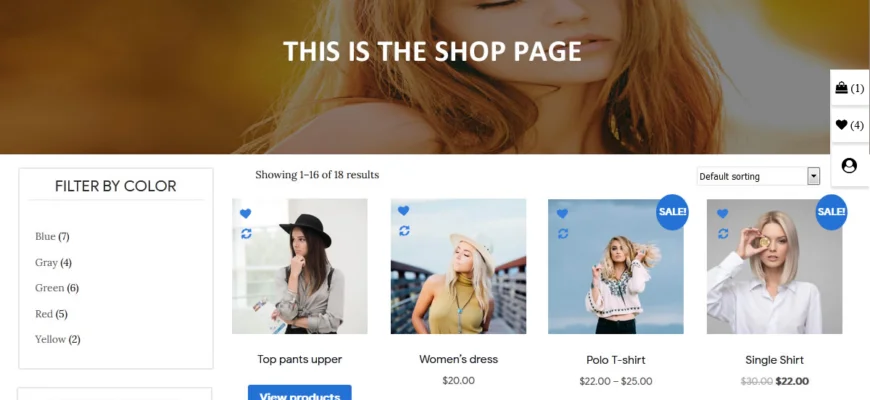The image size is (870, 400).
Task: Click compare icon on Single Shirt
Action: [723, 234]
